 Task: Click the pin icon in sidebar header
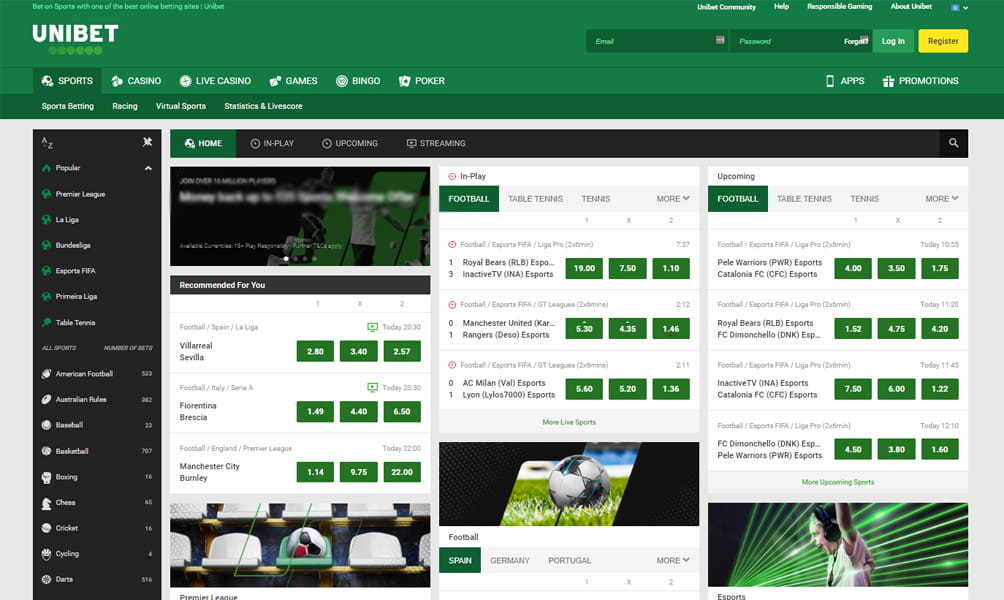[147, 142]
